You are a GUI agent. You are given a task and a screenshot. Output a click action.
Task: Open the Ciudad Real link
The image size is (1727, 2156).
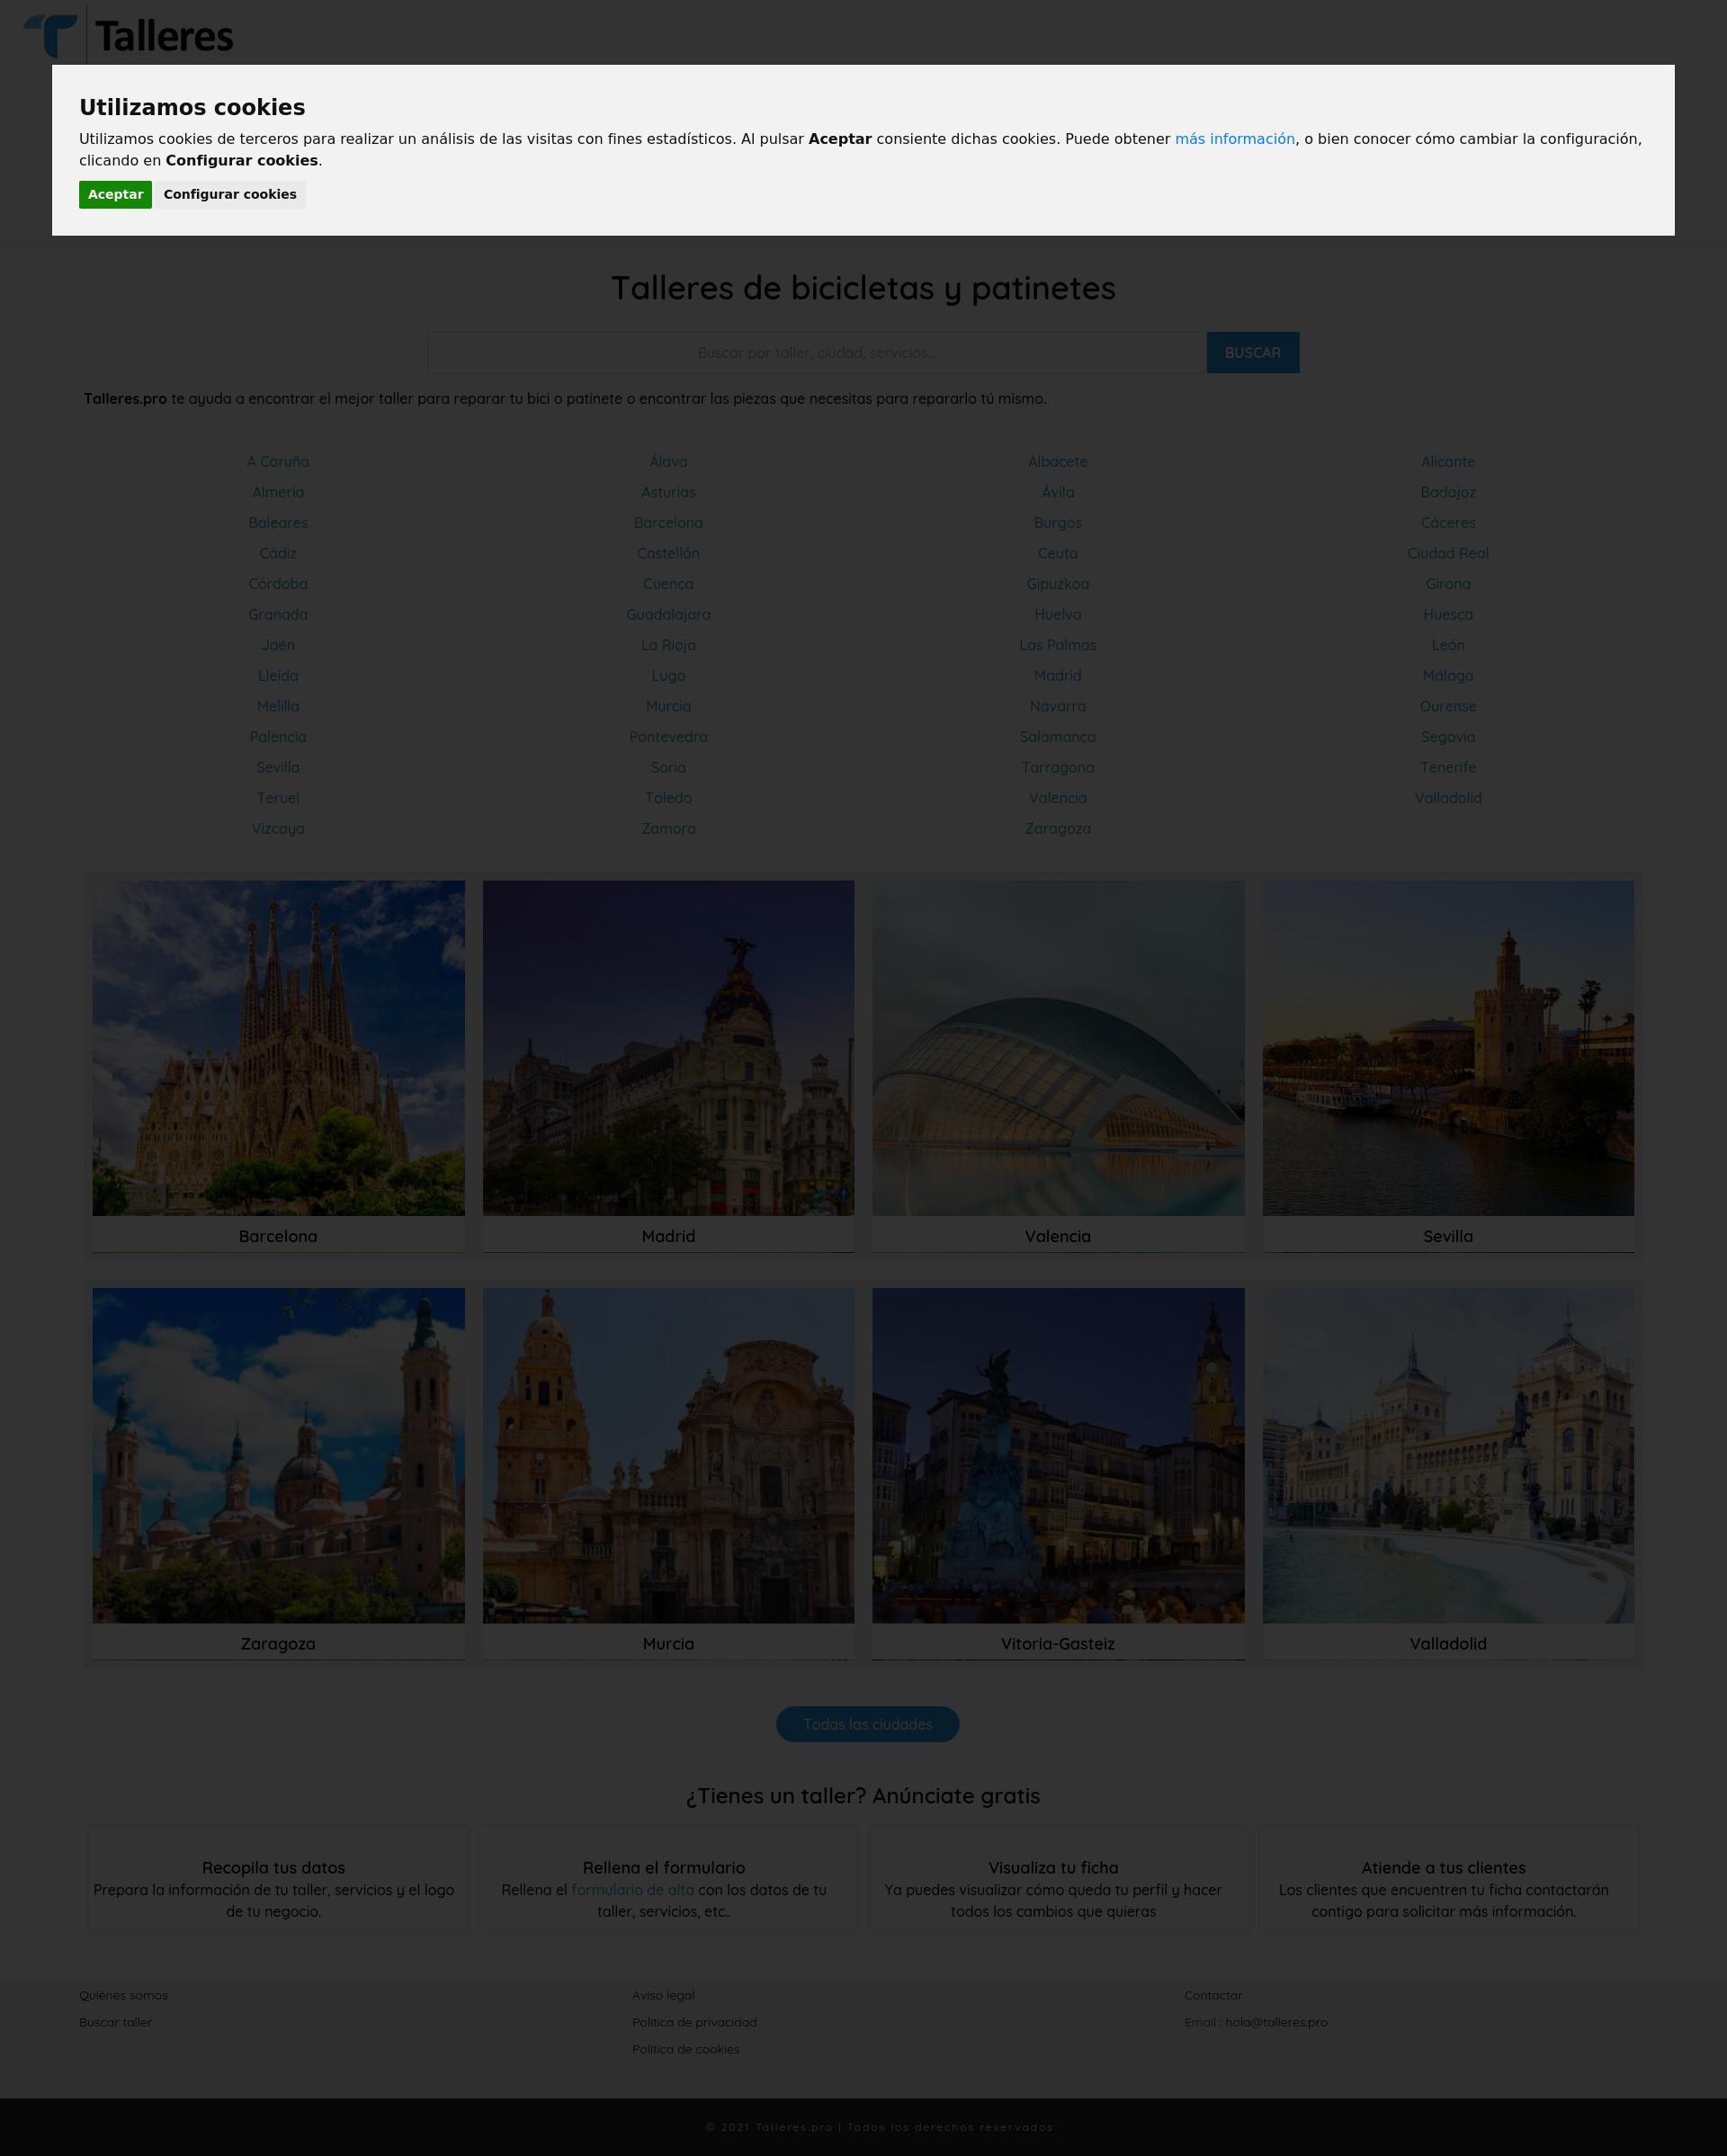(x=1447, y=554)
